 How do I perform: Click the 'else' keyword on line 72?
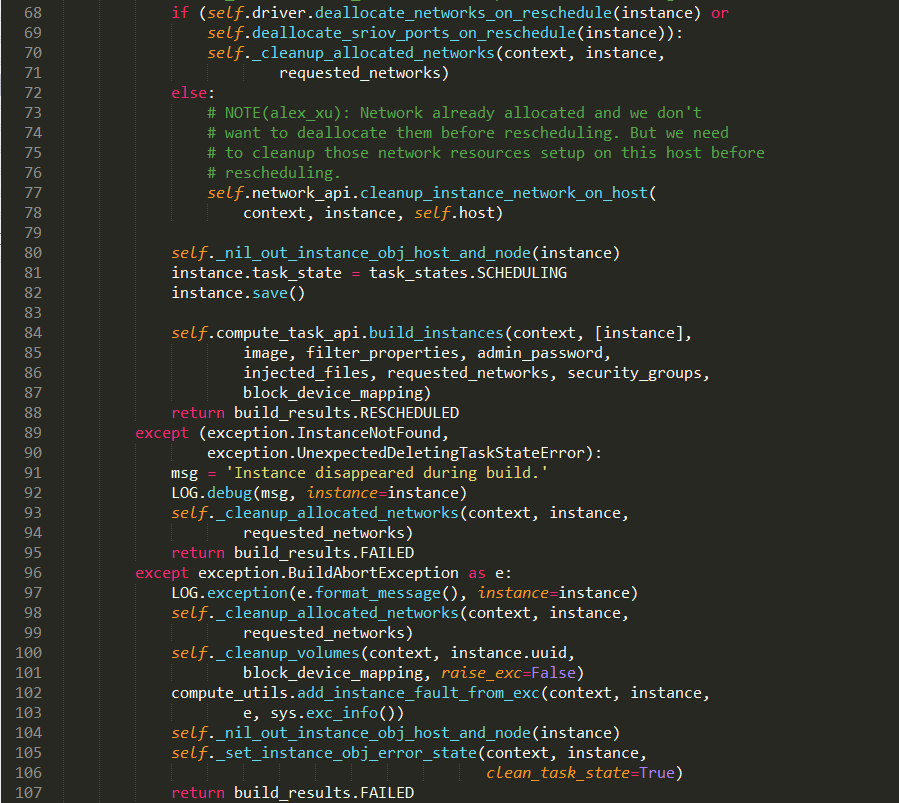(x=189, y=93)
